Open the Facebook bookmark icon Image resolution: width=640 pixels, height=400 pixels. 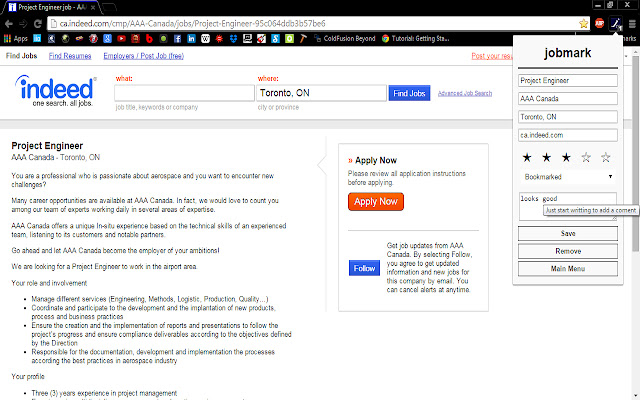coord(177,39)
